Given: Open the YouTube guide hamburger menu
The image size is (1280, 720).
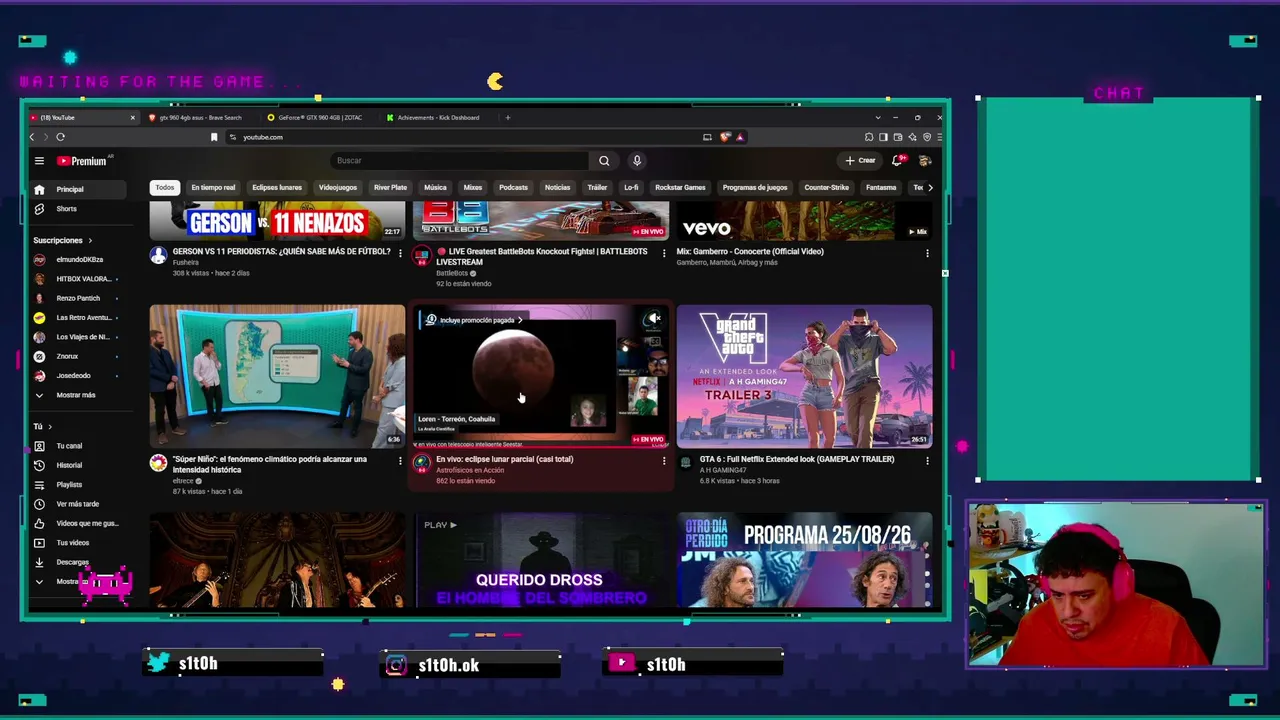Looking at the screenshot, I should tap(39, 161).
